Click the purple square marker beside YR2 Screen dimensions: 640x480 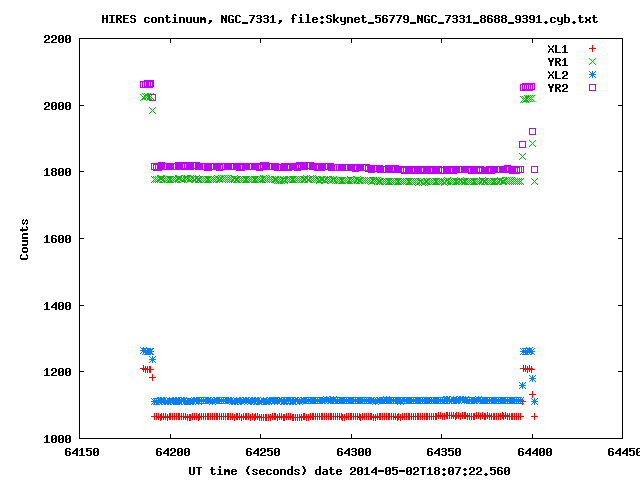point(592,87)
